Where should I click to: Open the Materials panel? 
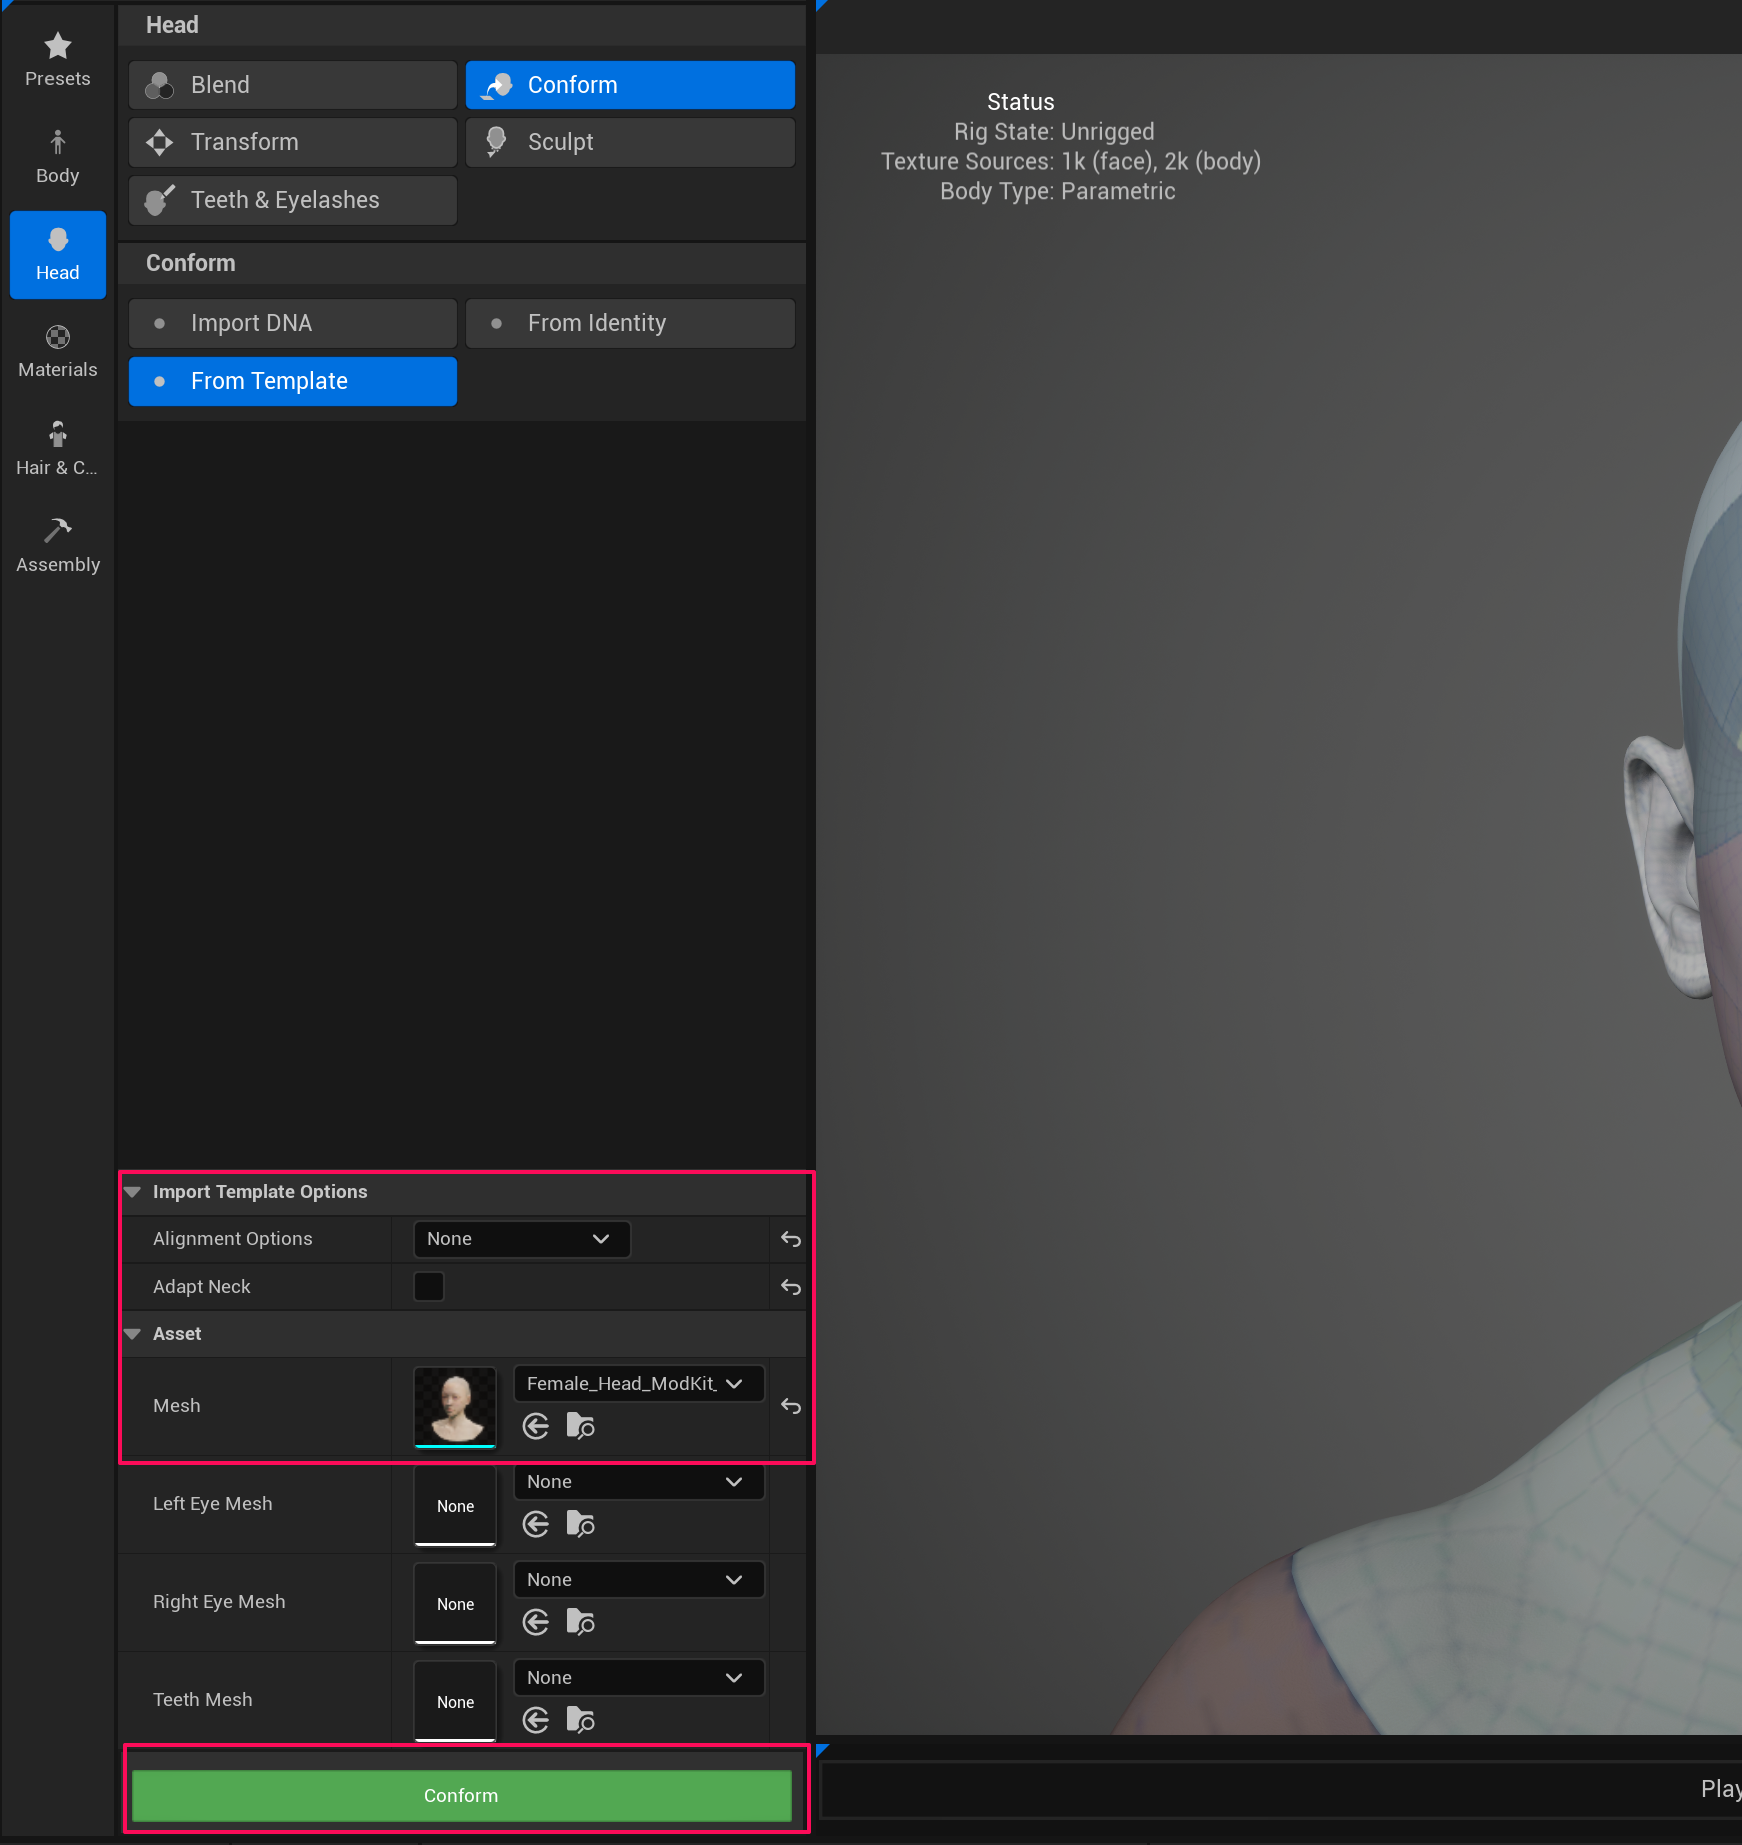pyautogui.click(x=57, y=350)
